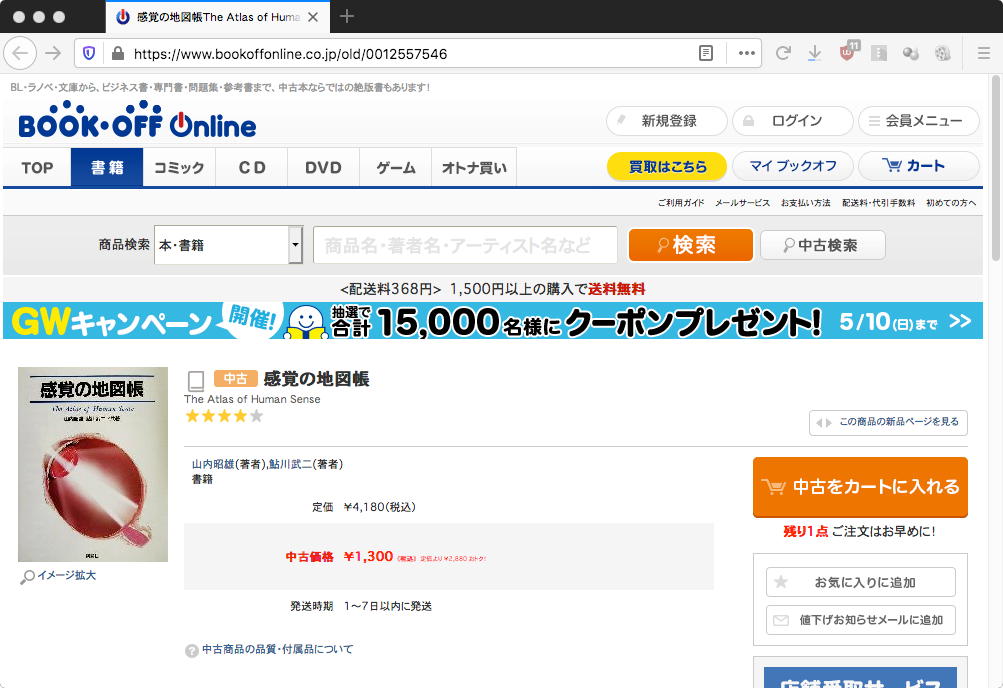The image size is (1003, 688).
Task: Click the uBlock Origin extension icon
Action: click(x=848, y=52)
